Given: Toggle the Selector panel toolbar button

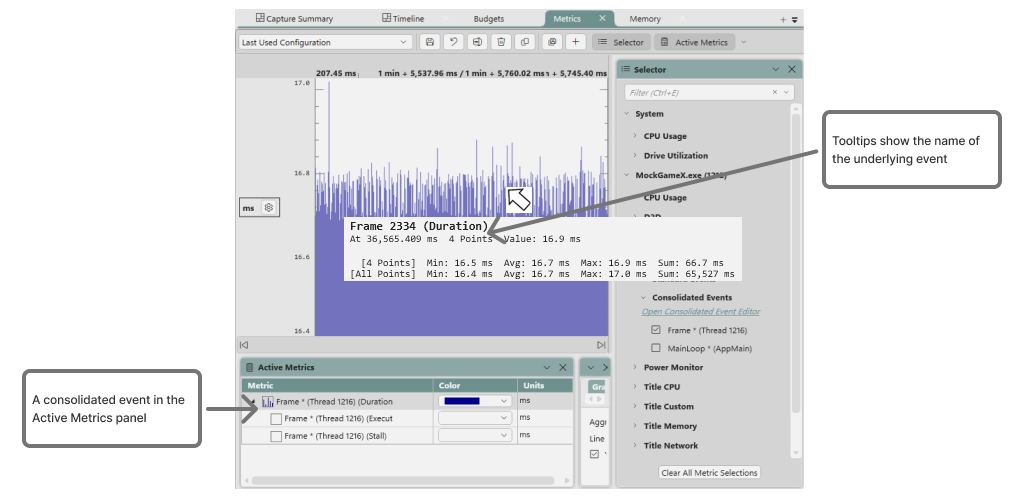Looking at the screenshot, I should pos(621,42).
